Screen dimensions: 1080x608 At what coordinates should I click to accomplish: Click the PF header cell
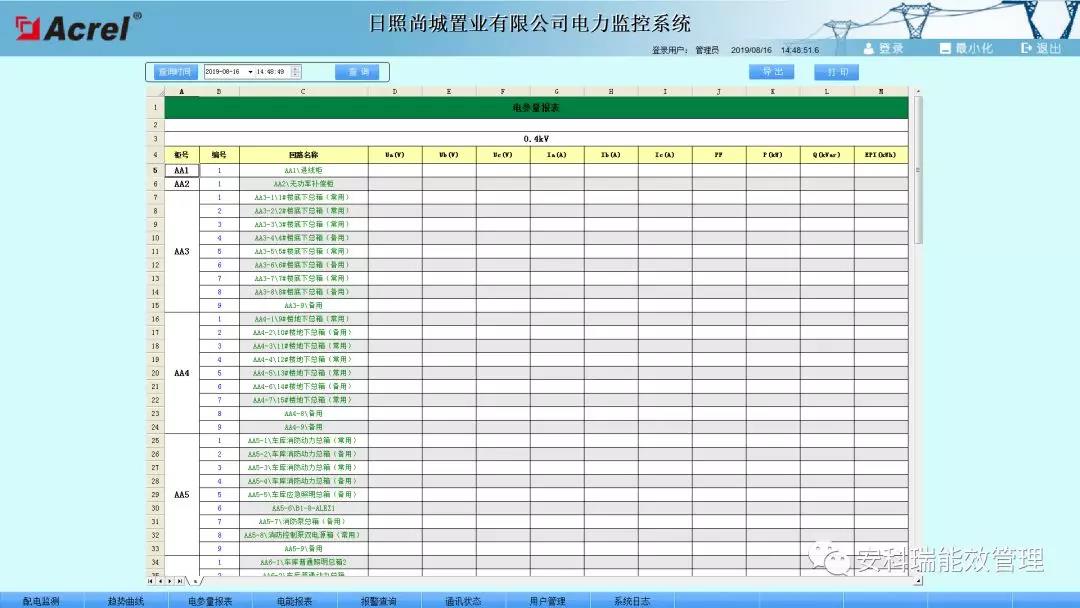click(718, 155)
